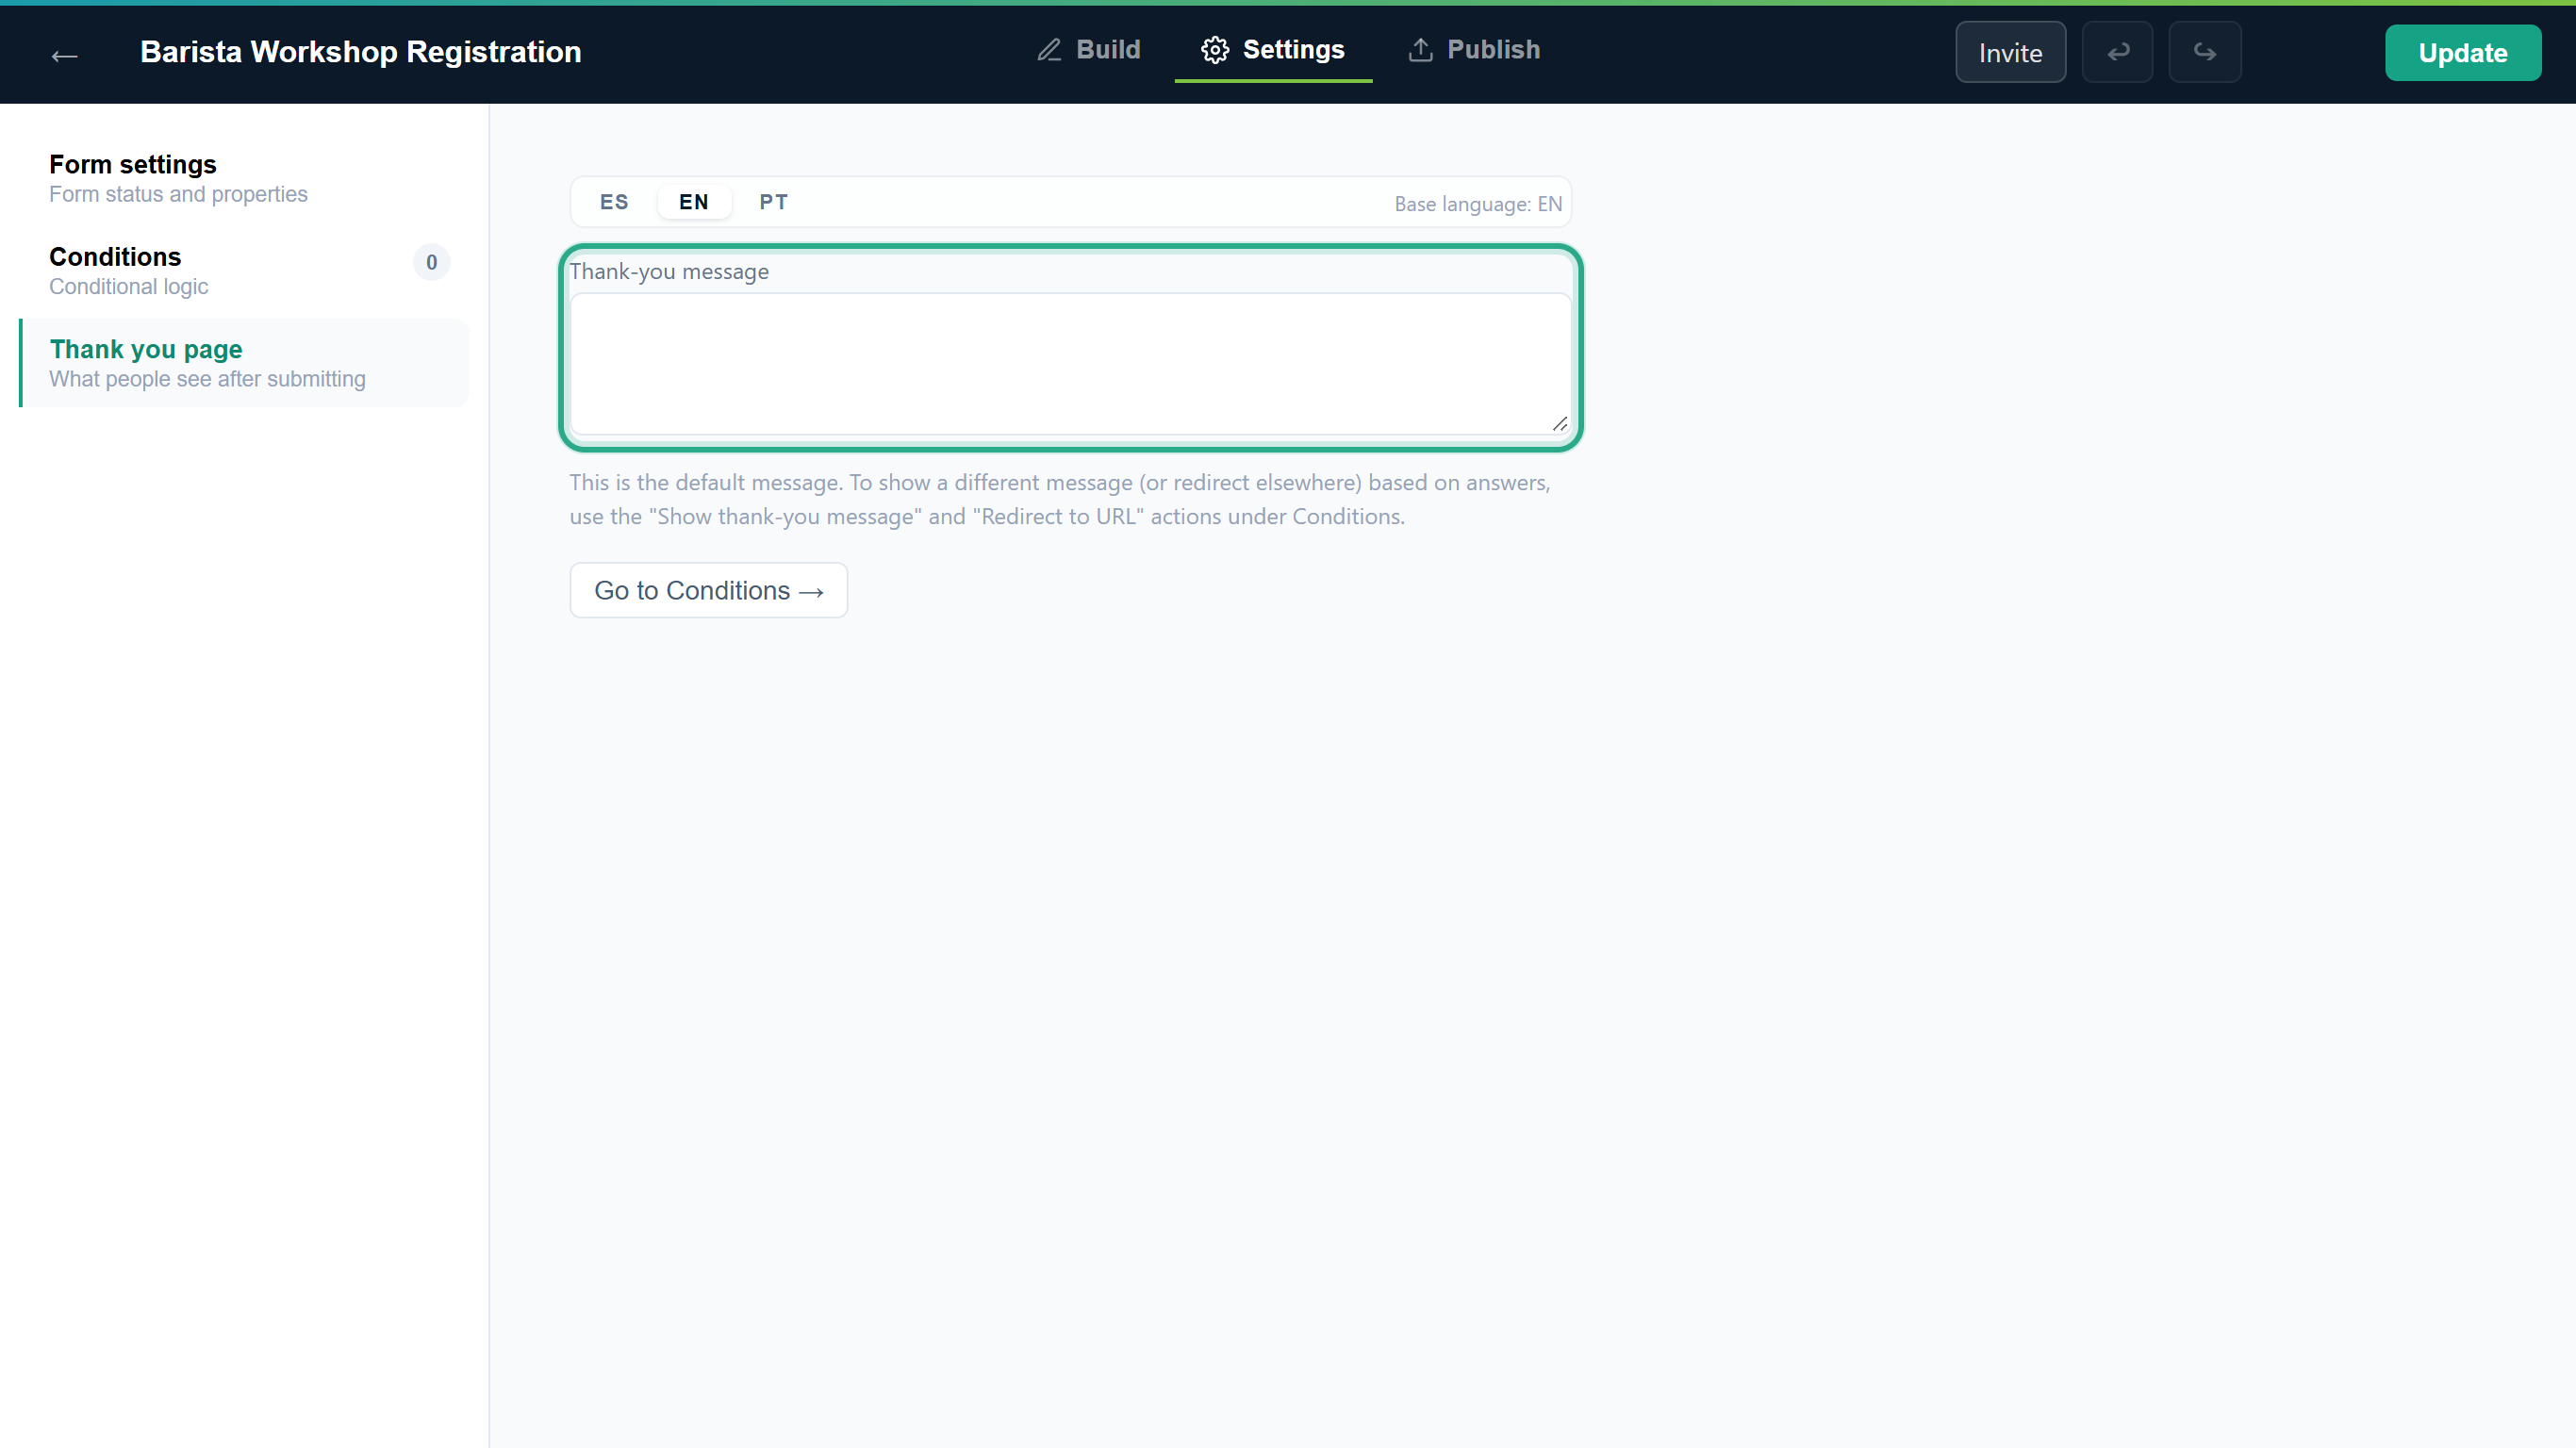This screenshot has width=2576, height=1448.
Task: Click the Barista Workshop Registration title
Action: [x=360, y=52]
